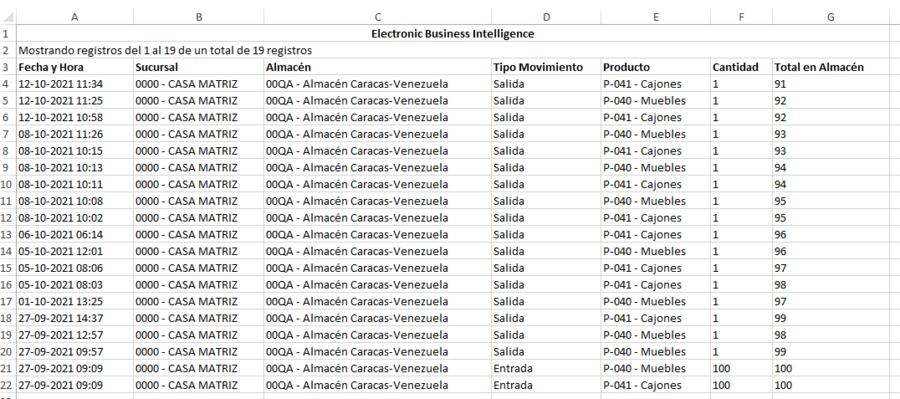Select row 12 header
This screenshot has height=399, width=900.
point(8,218)
